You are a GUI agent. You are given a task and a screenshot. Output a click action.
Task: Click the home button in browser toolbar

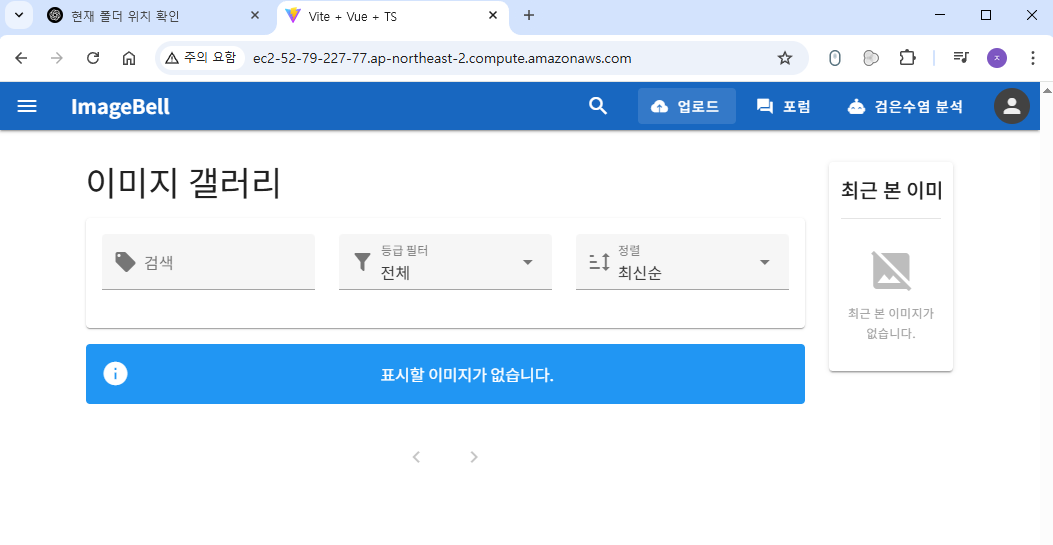point(129,58)
